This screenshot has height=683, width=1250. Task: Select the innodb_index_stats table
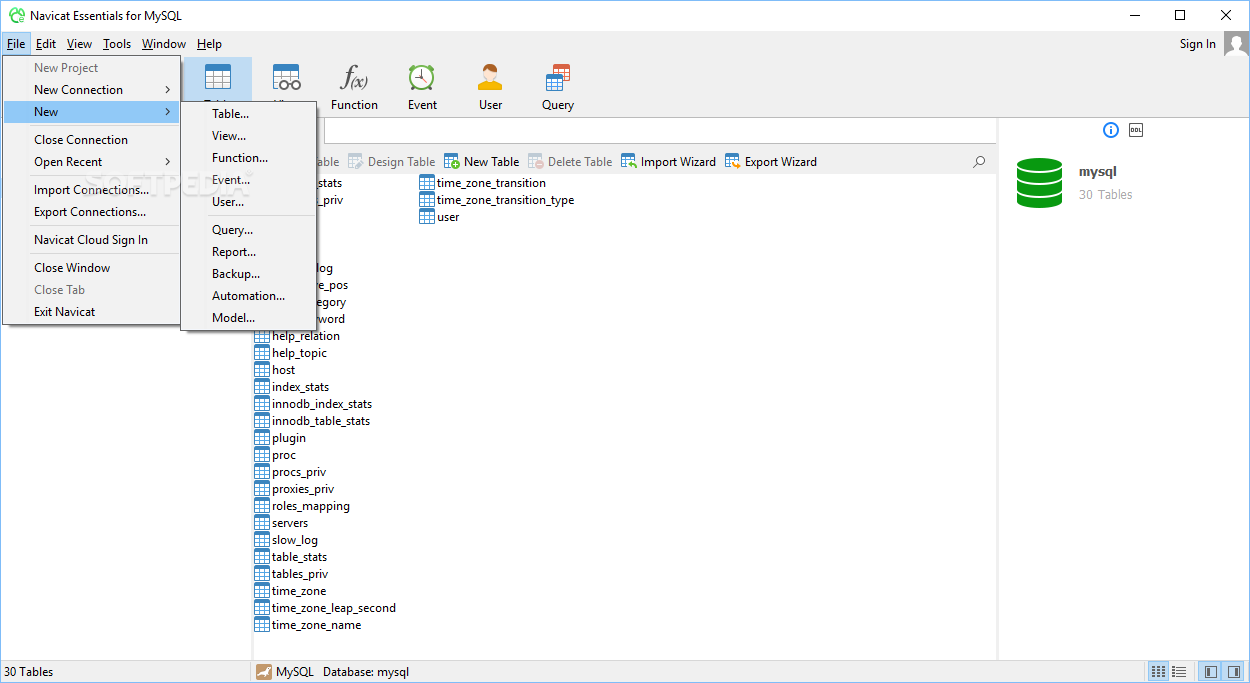[313, 404]
